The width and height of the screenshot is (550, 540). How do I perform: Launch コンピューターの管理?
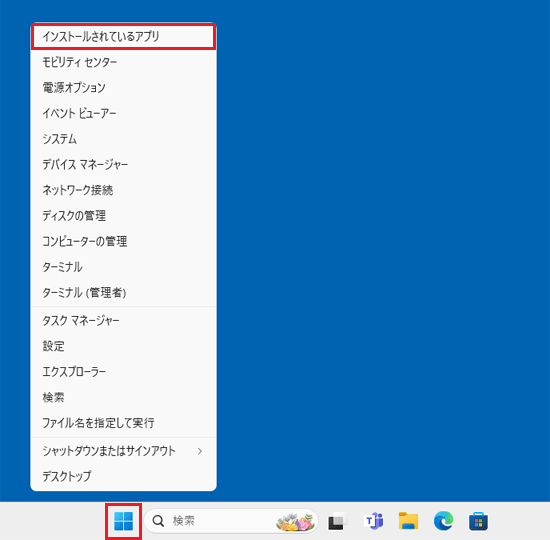[x=123, y=241]
